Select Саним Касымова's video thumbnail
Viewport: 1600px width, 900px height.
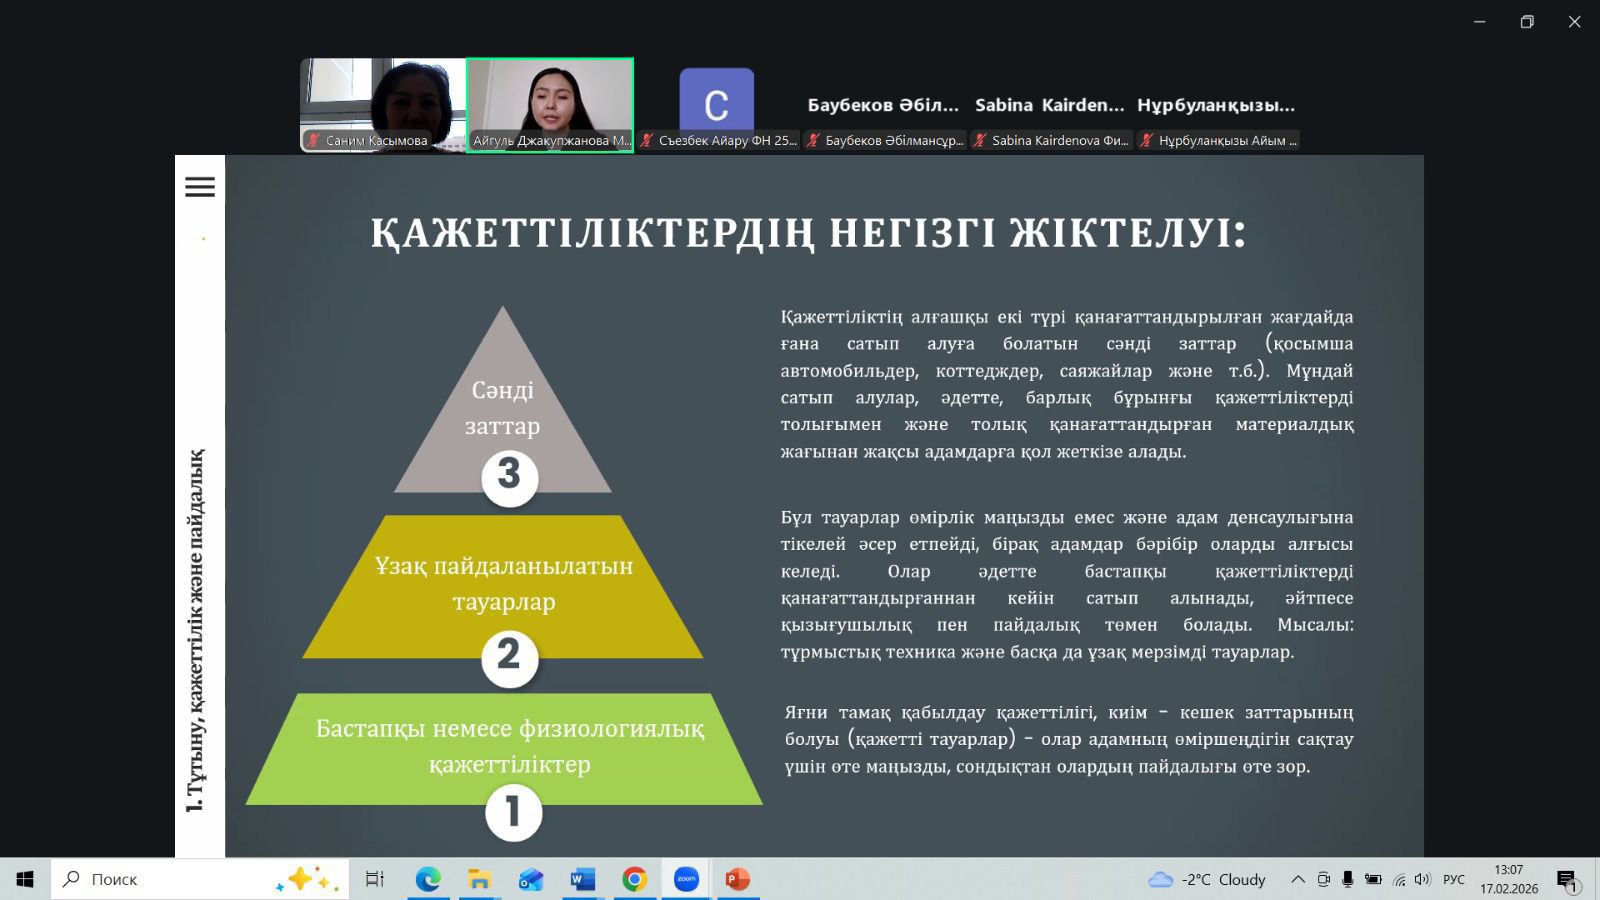pyautogui.click(x=383, y=104)
